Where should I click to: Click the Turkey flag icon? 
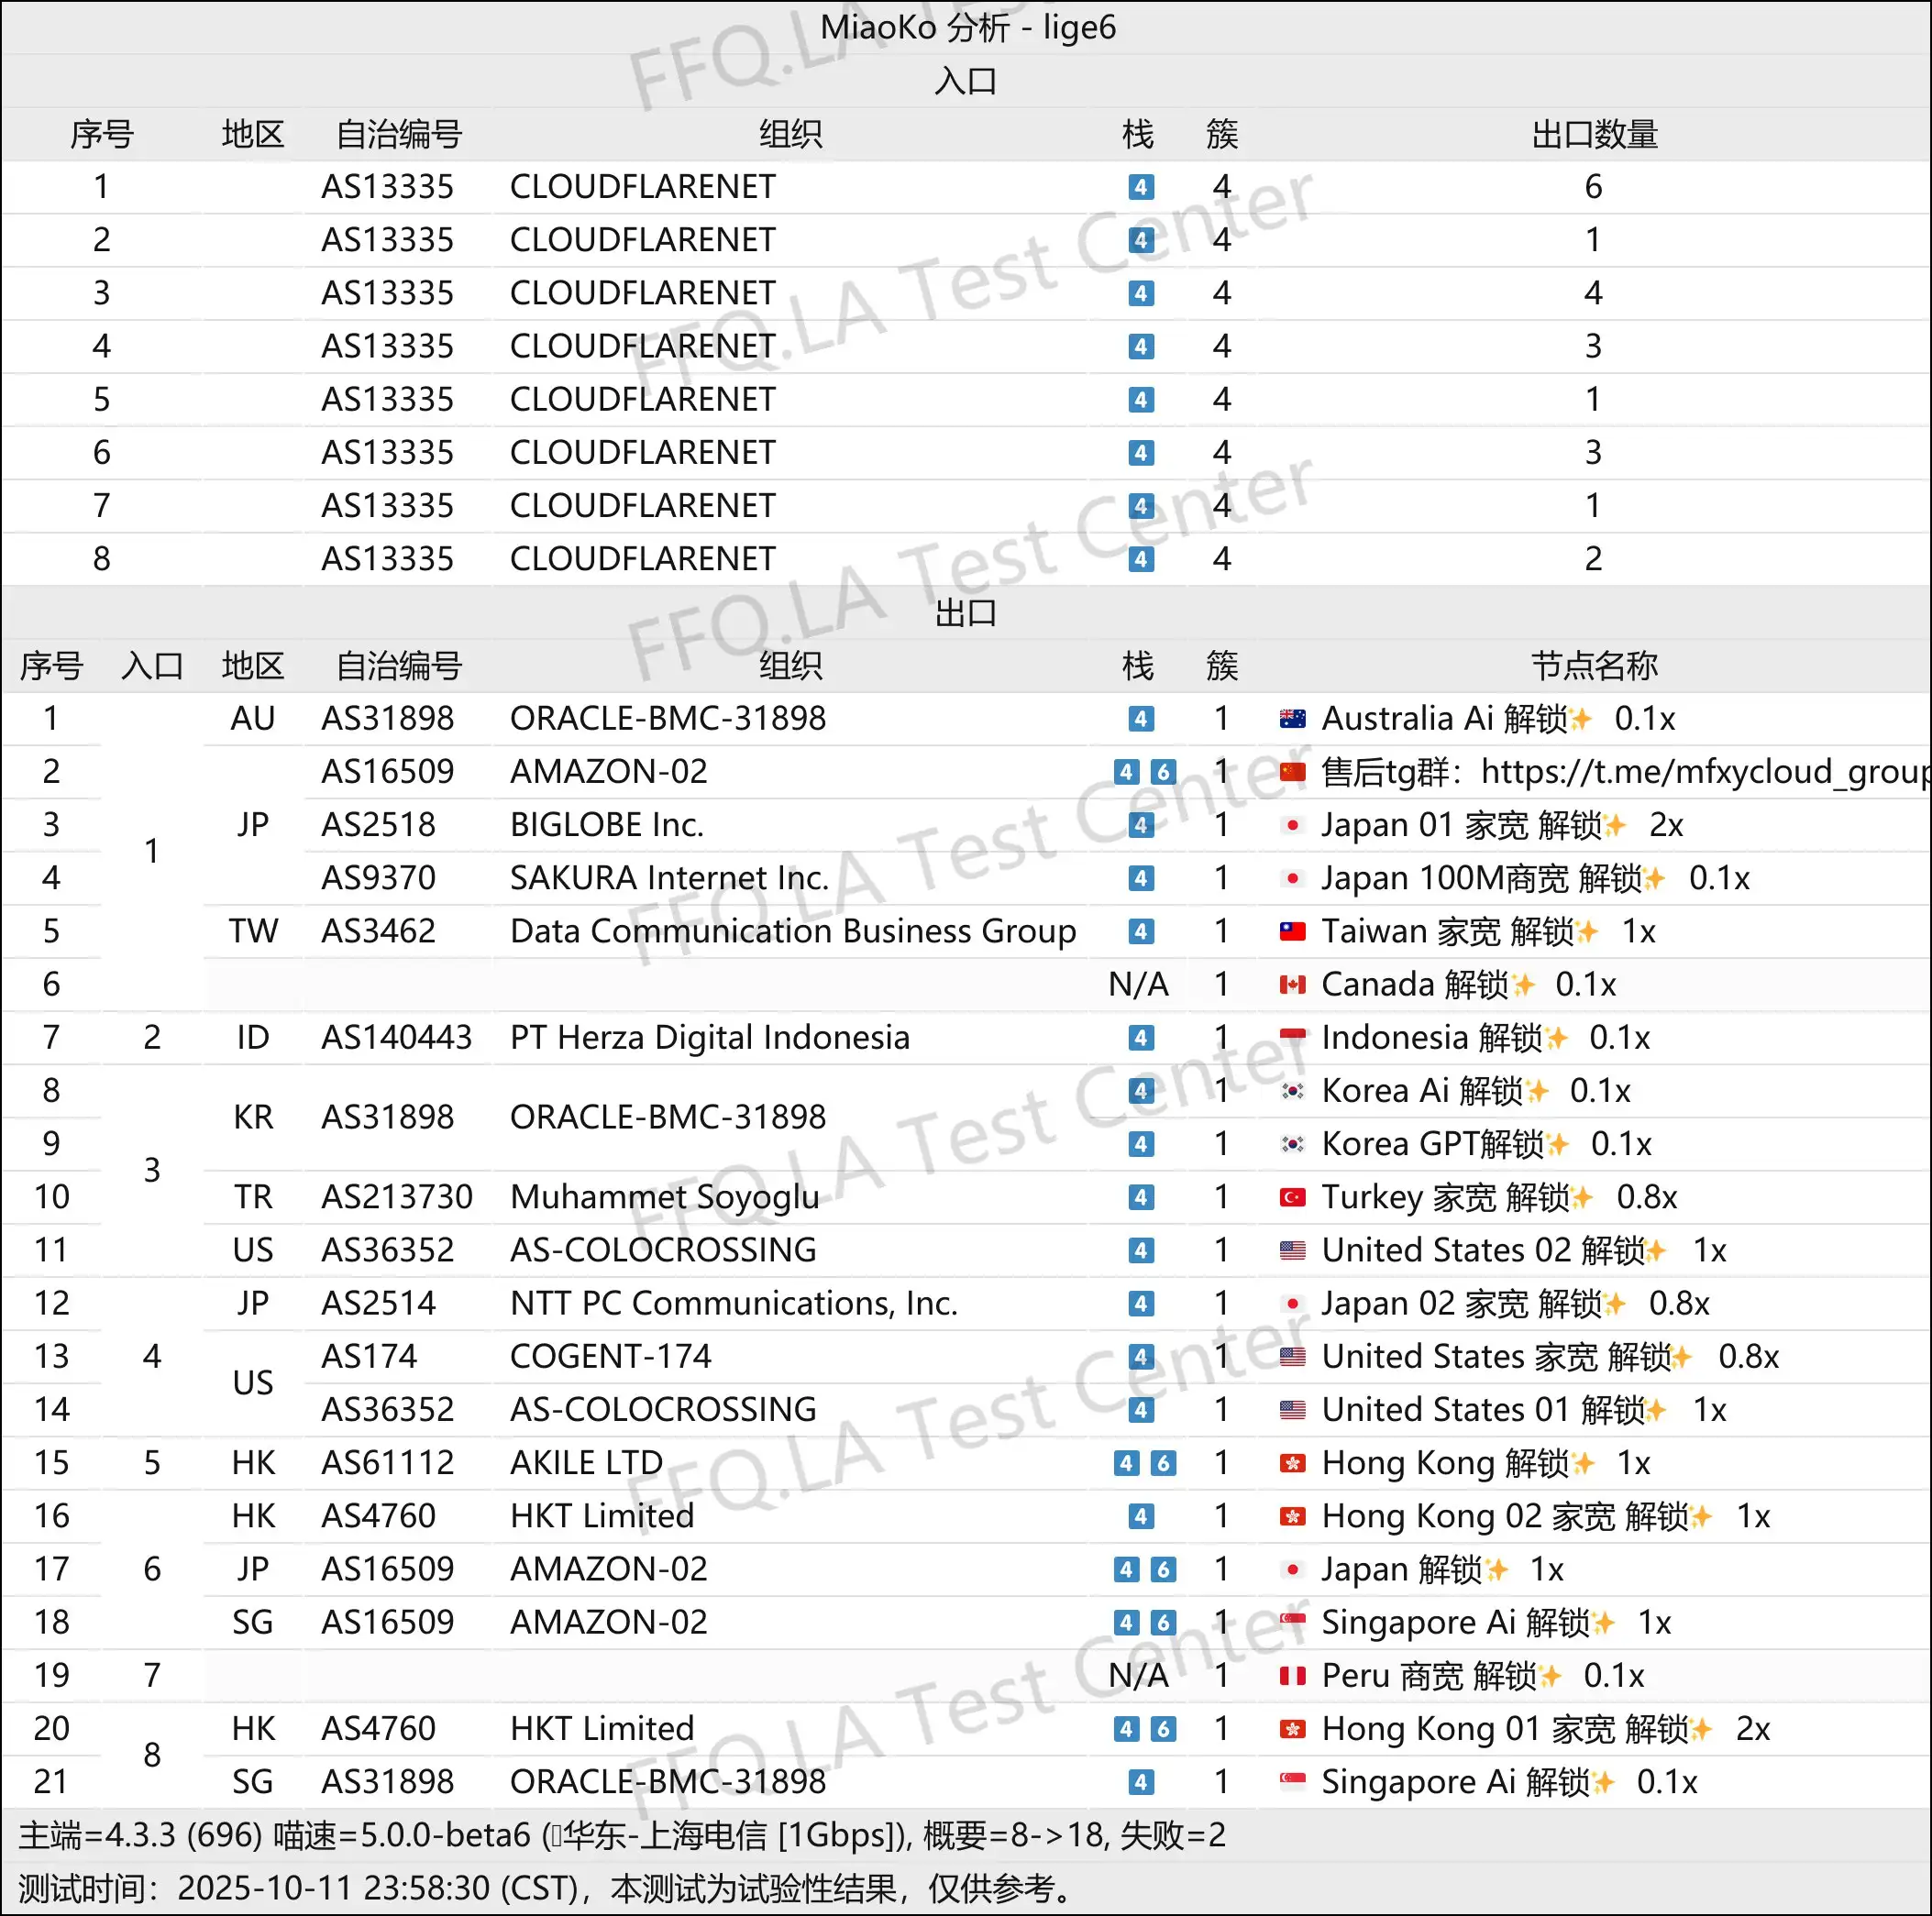pos(1292,1197)
